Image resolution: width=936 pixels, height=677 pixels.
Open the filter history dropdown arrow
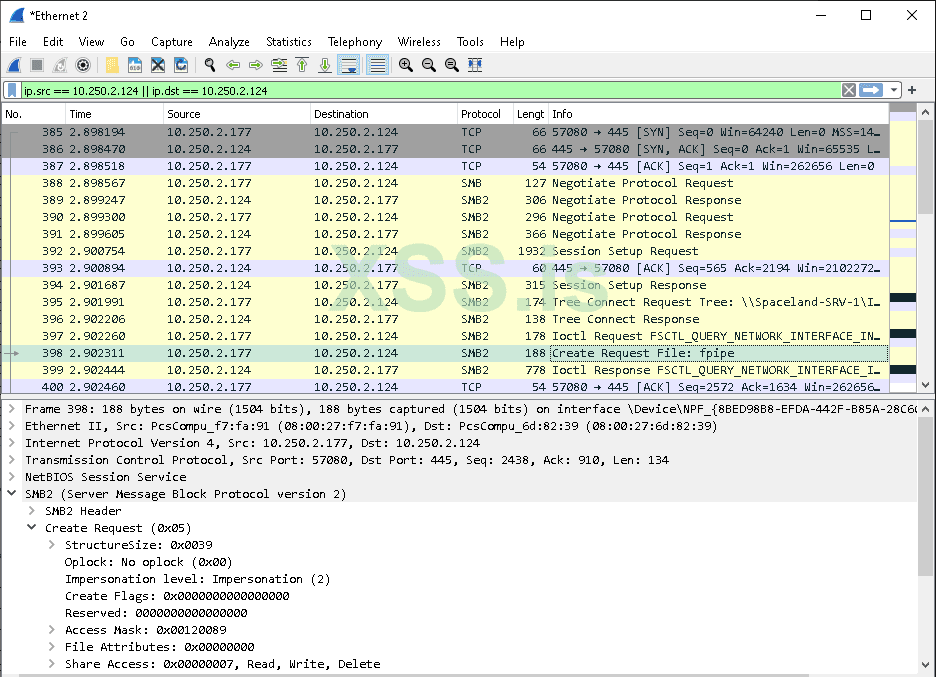point(894,90)
